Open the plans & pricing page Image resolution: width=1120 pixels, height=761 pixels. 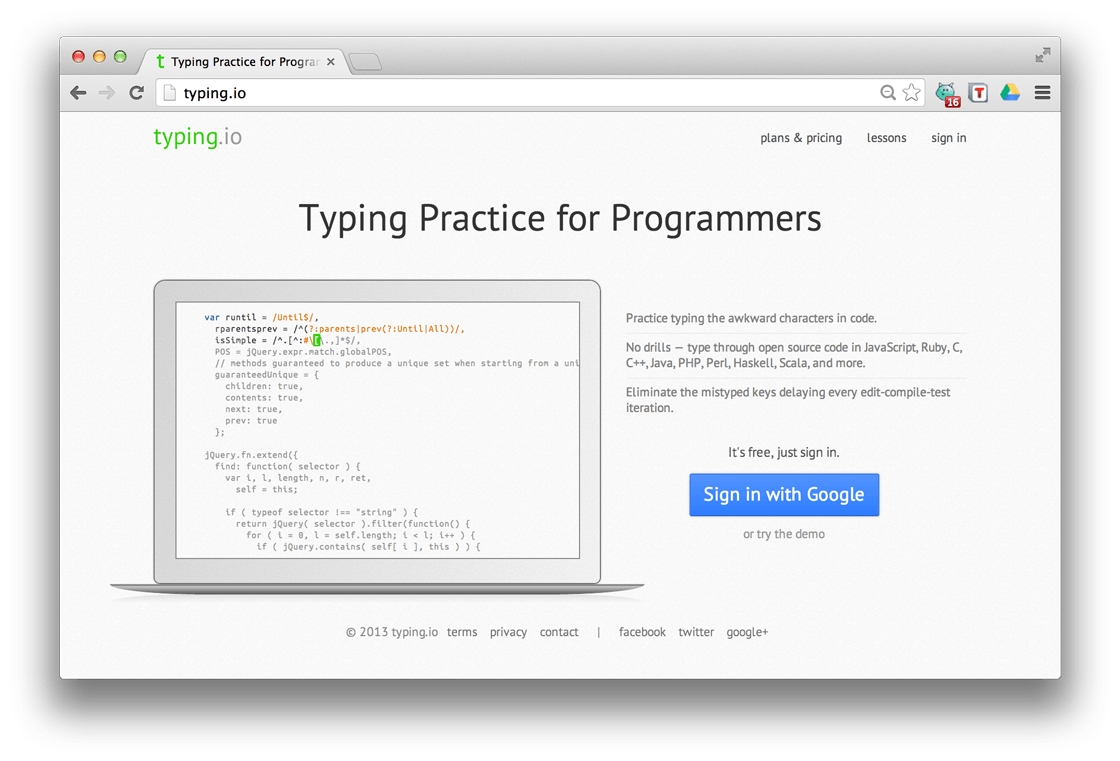pos(801,138)
